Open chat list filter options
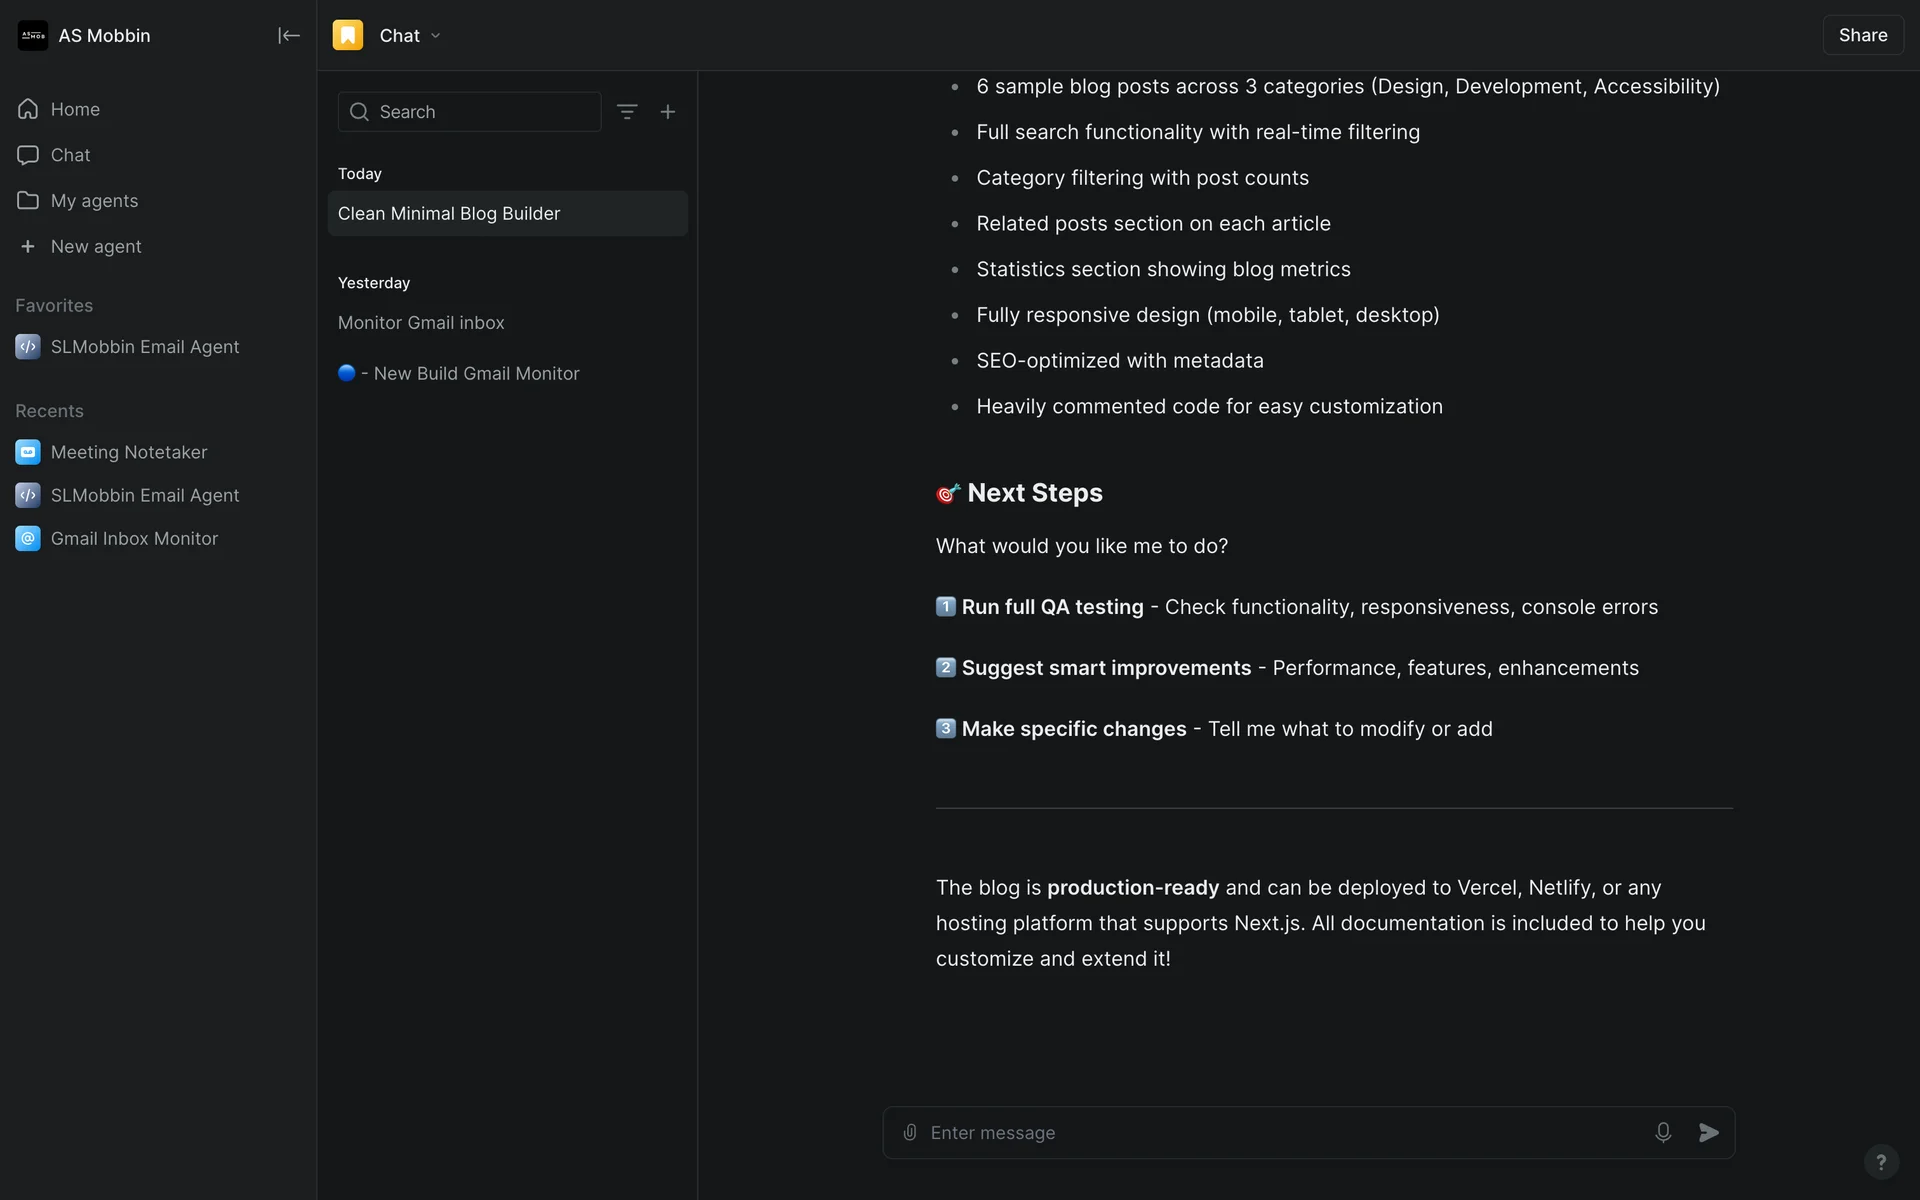 coord(627,112)
